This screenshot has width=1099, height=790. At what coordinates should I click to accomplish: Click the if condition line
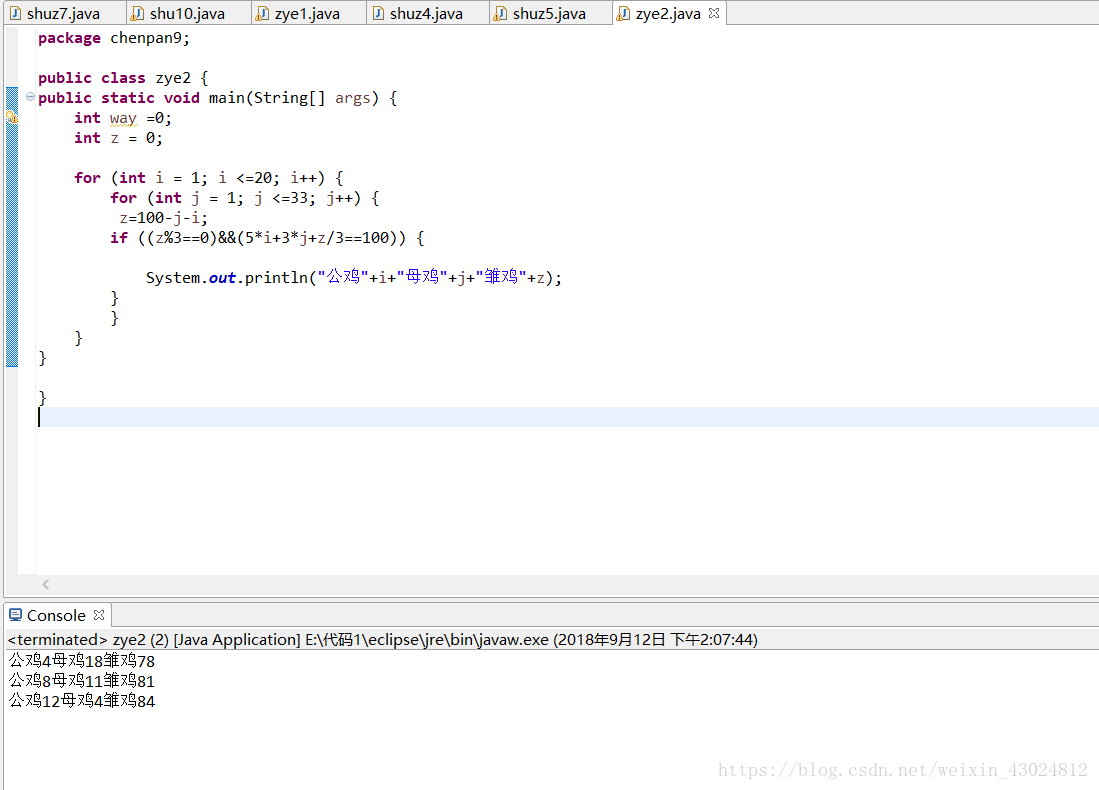point(267,238)
